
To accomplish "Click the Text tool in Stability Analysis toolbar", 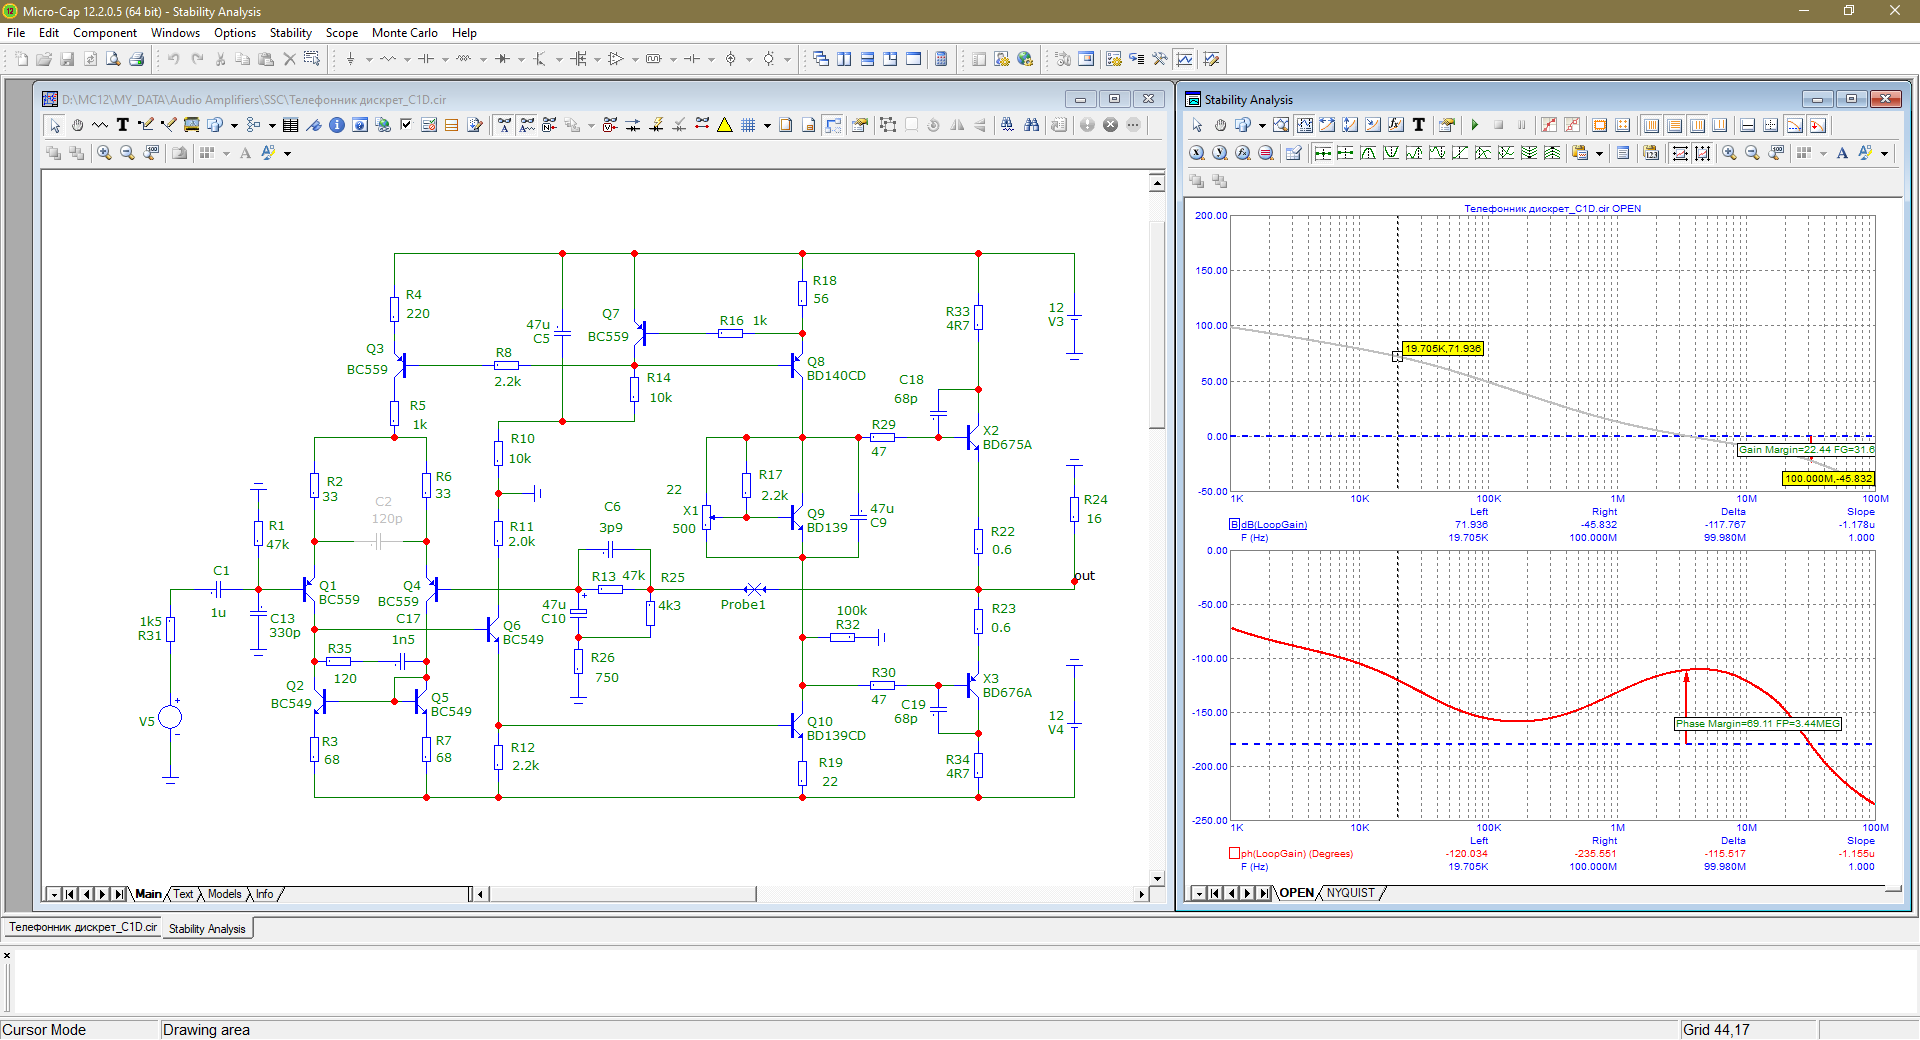I will tap(1418, 125).
